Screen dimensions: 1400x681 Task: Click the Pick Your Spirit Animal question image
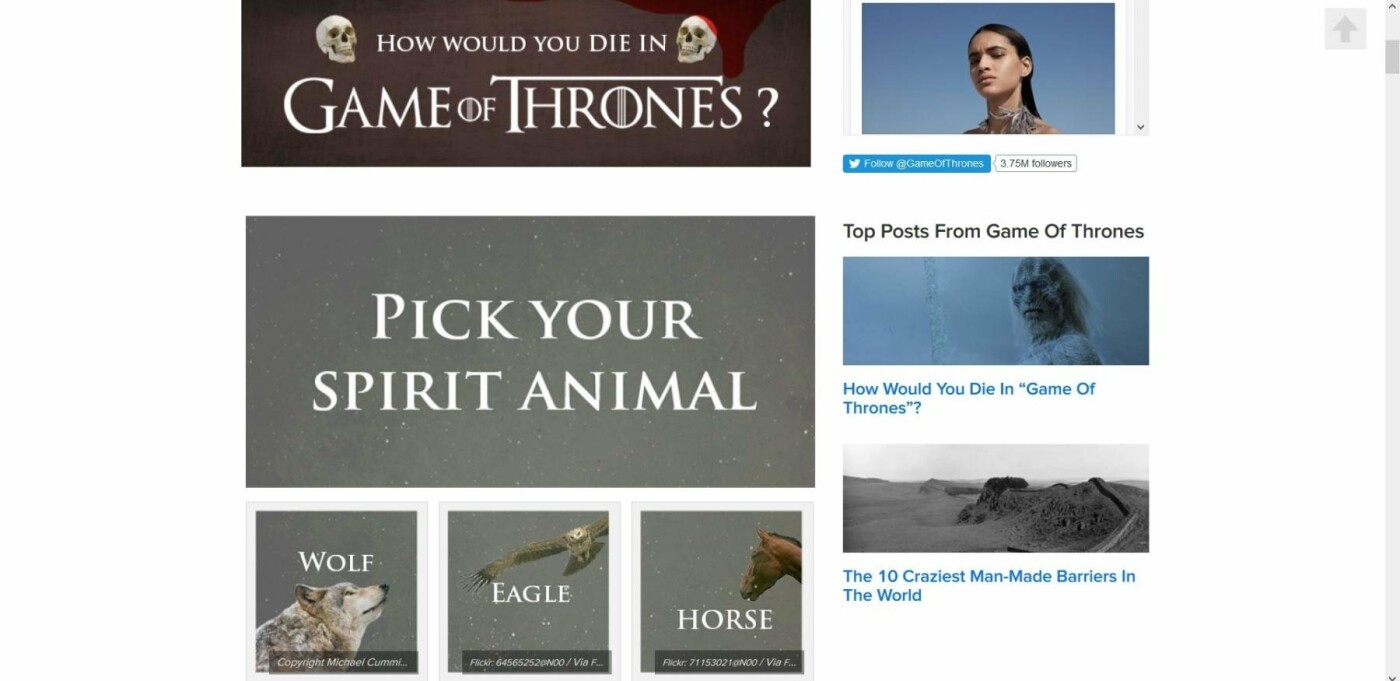coord(530,352)
